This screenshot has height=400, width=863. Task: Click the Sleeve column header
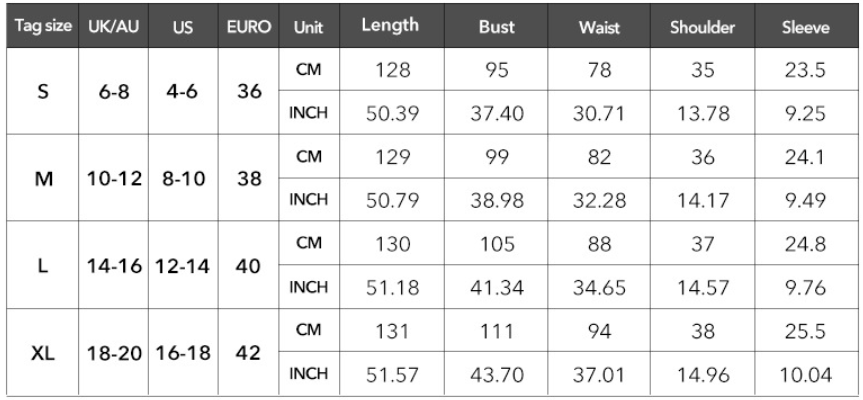pyautogui.click(x=805, y=27)
